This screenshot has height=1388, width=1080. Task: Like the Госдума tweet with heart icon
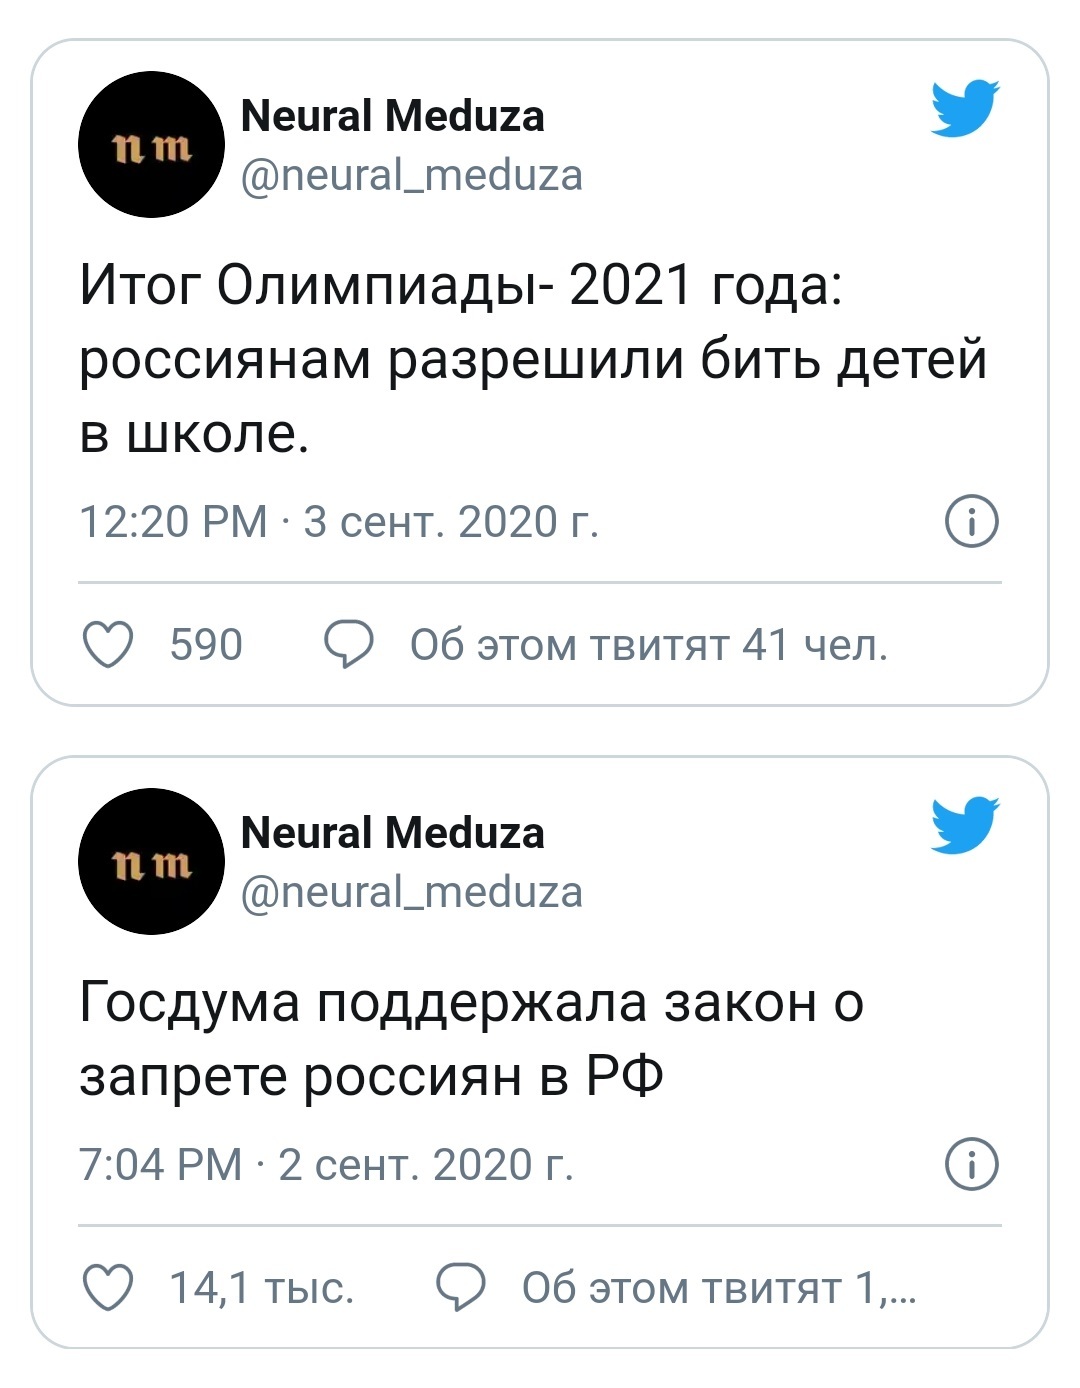tap(107, 1288)
